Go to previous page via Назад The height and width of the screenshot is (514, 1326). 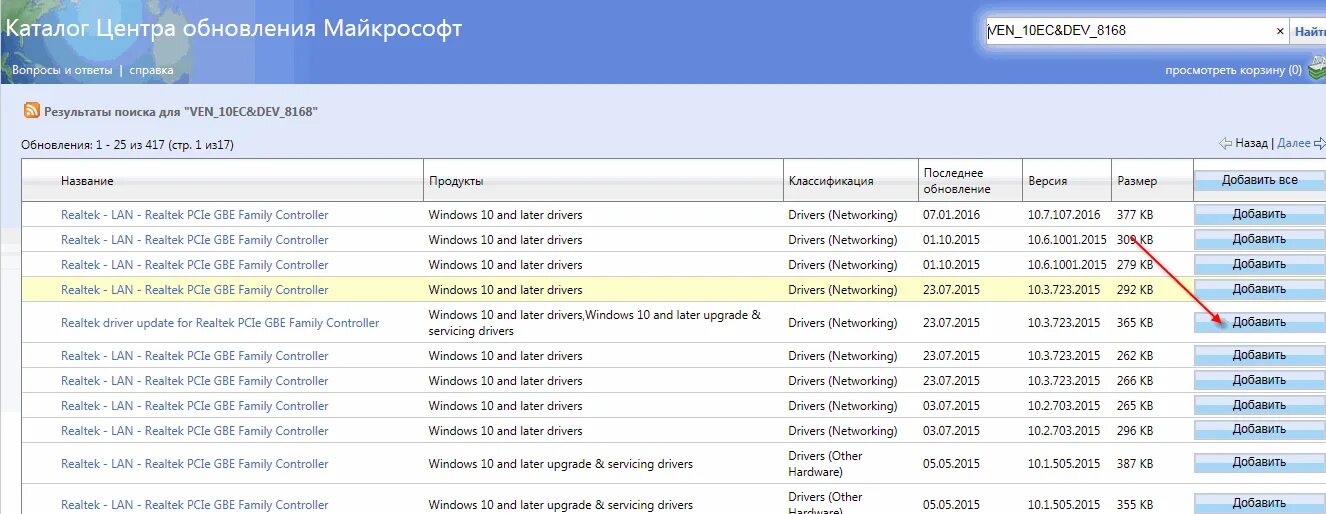point(1251,144)
